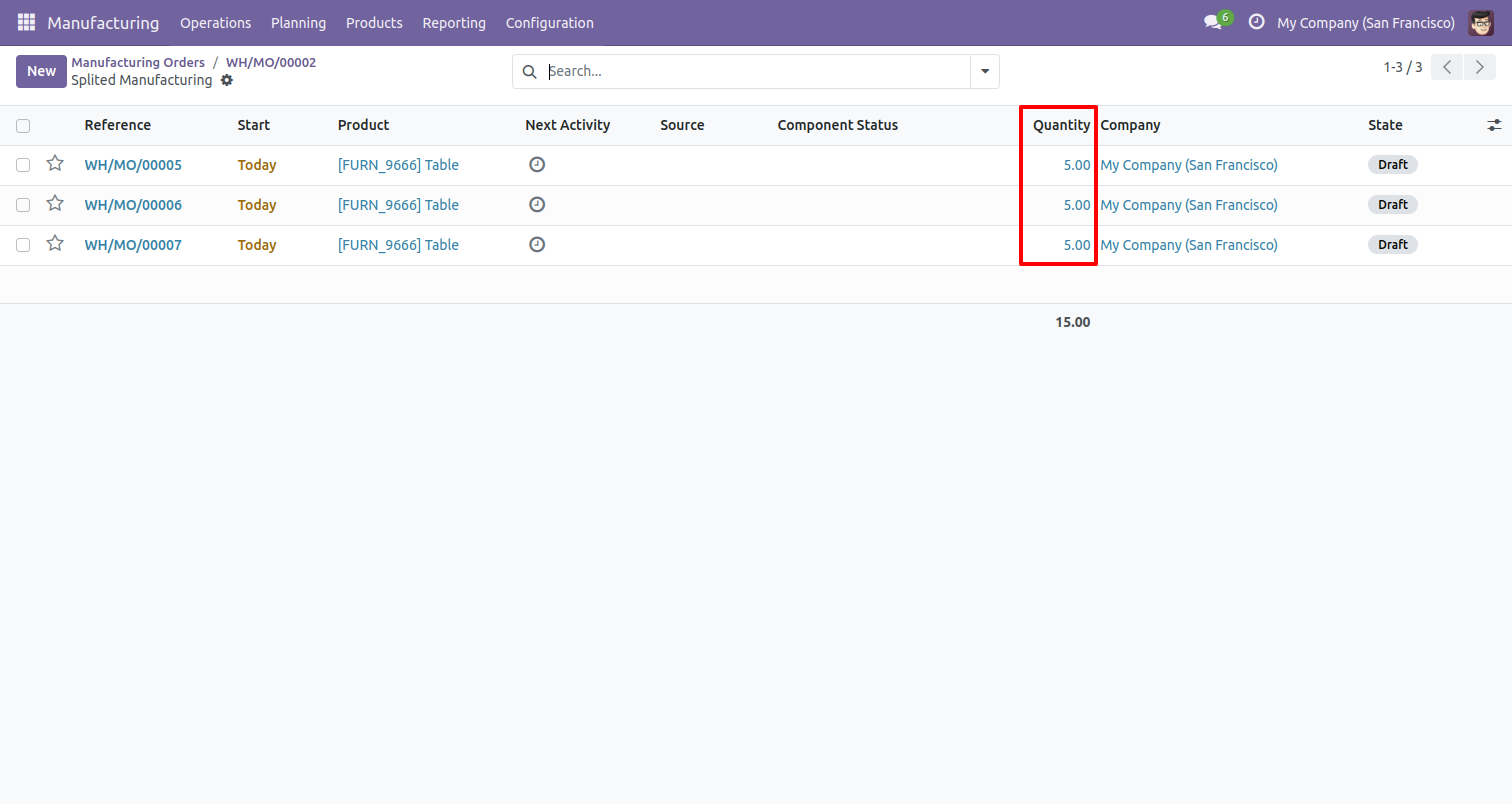1512x804 pixels.
Task: Open activity clock for WH/MO/00005
Action: [537, 165]
